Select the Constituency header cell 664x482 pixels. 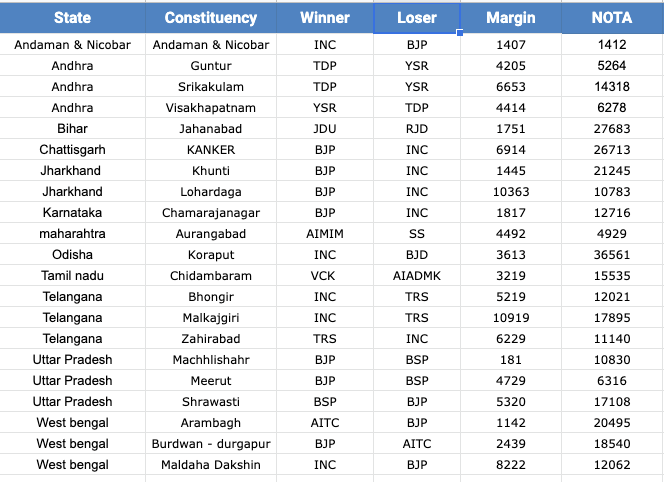[210, 18]
